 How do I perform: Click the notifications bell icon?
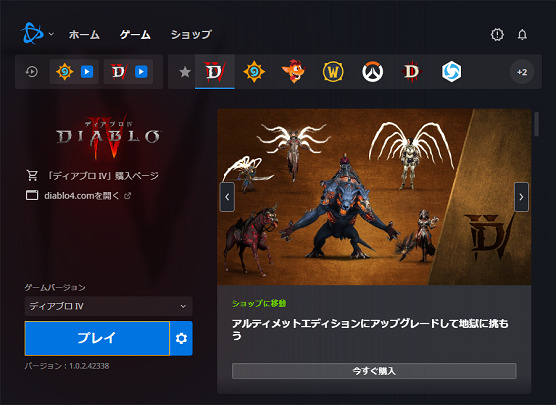coord(522,34)
